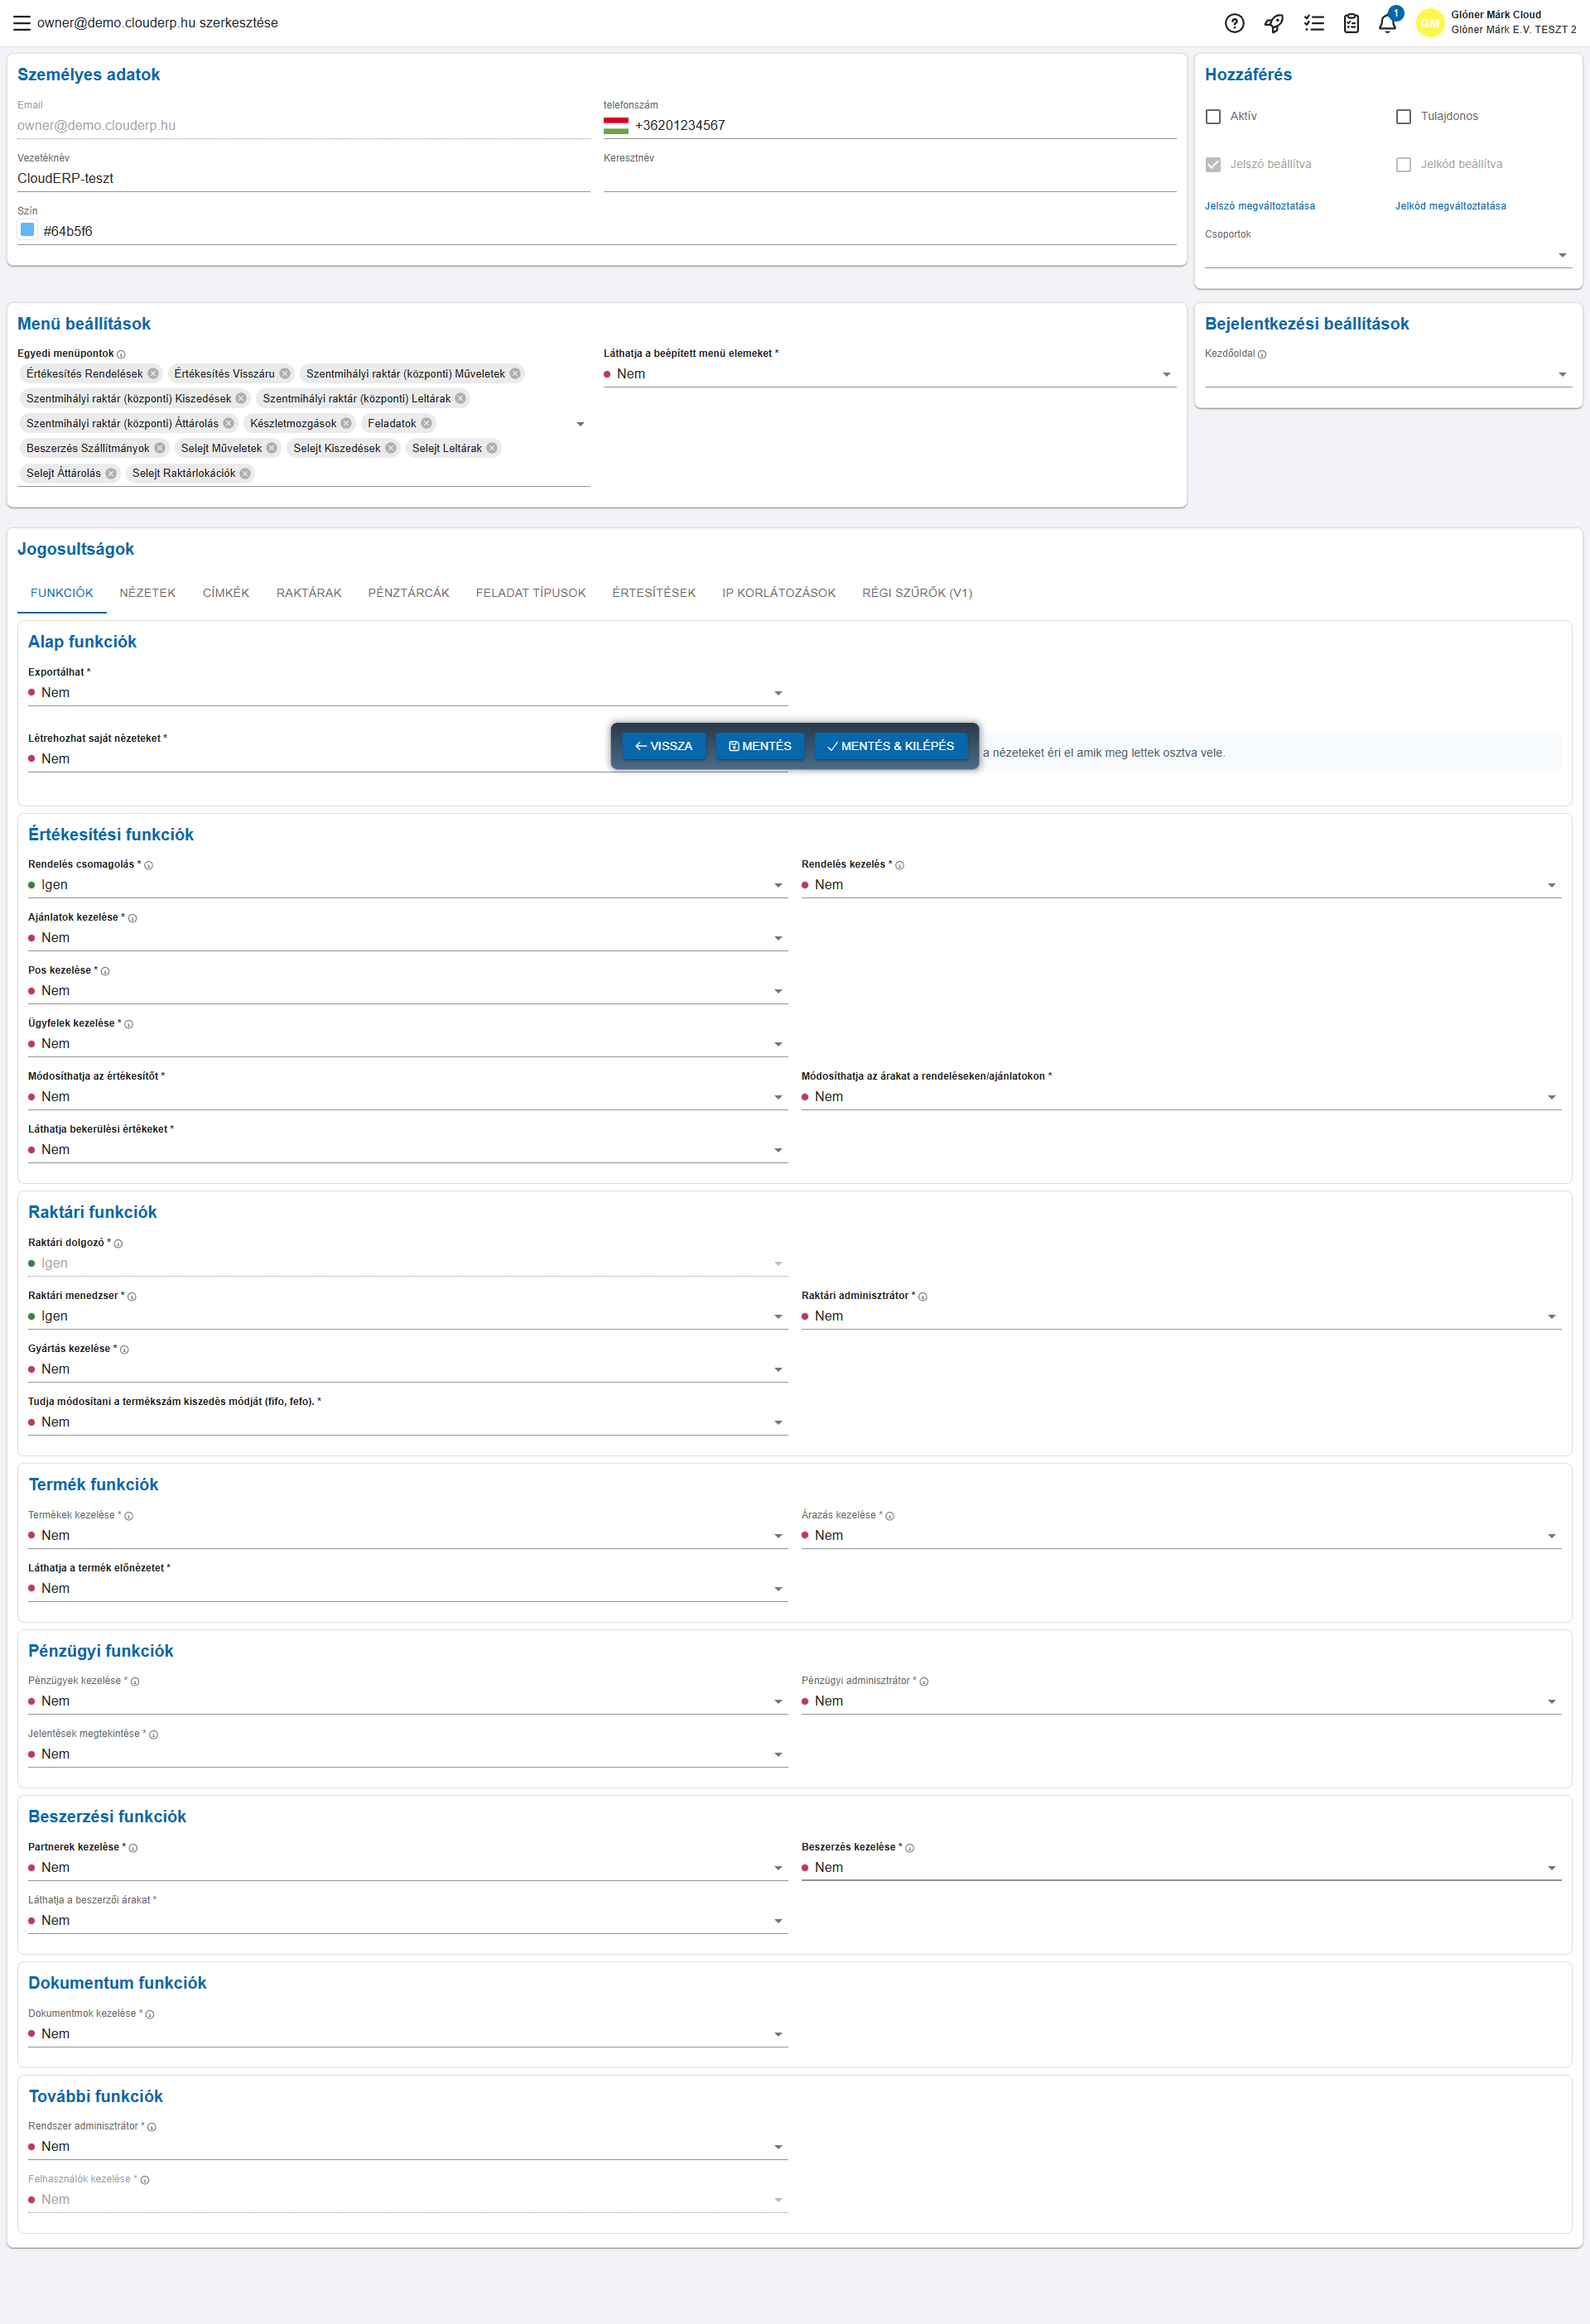Open the notifications bell
This screenshot has height=2324, width=1590.
click(1387, 23)
